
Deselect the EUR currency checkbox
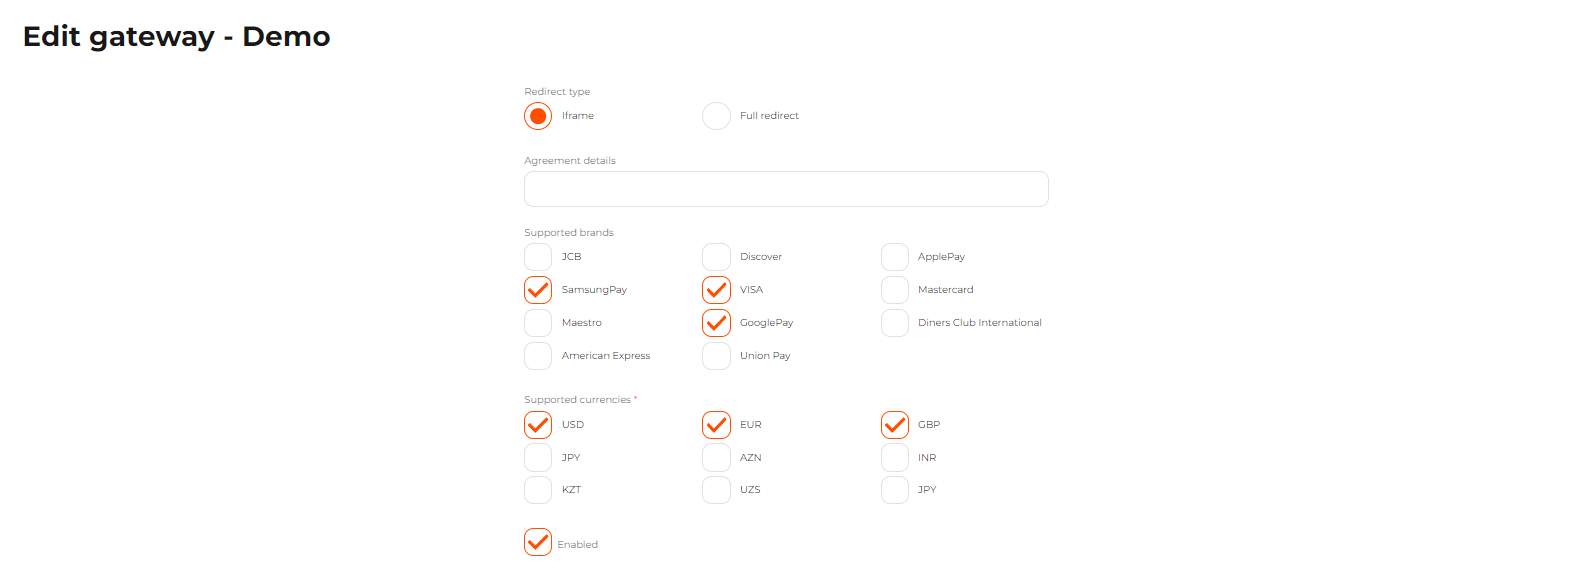click(x=716, y=425)
